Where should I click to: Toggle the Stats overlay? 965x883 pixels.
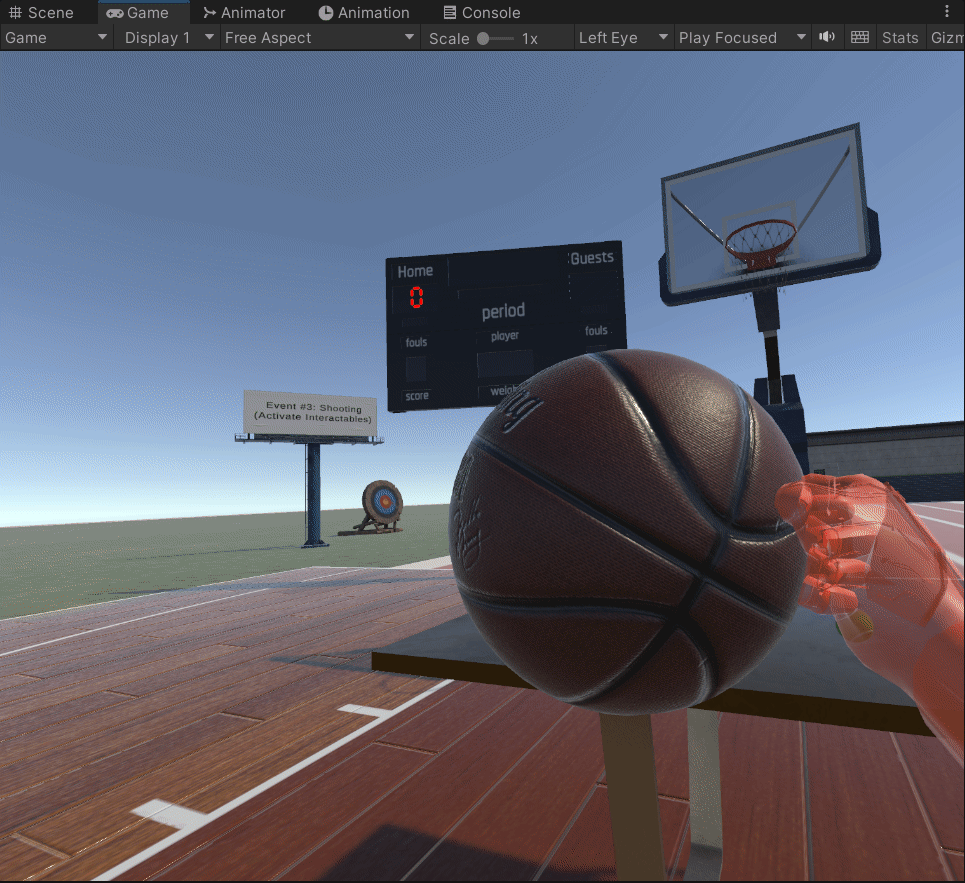pos(899,37)
